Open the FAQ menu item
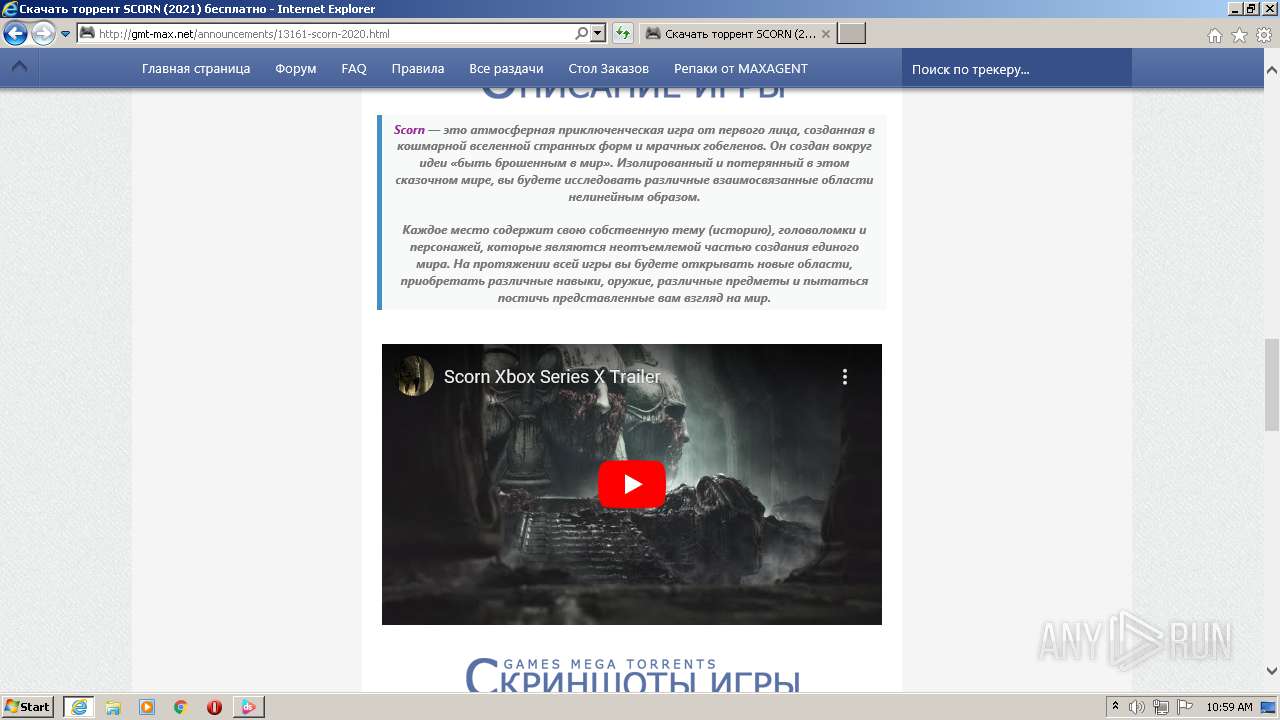Viewport: 1280px width, 720px height. [x=354, y=69]
